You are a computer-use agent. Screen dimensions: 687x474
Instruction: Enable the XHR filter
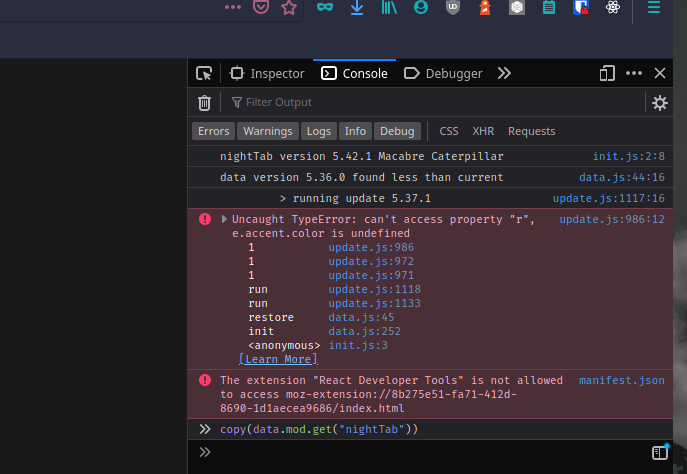point(483,131)
